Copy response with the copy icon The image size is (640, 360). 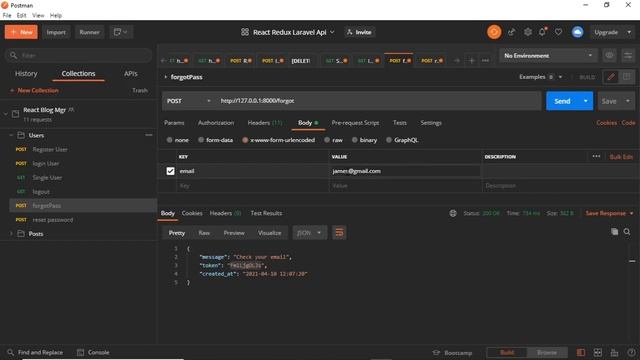614,232
